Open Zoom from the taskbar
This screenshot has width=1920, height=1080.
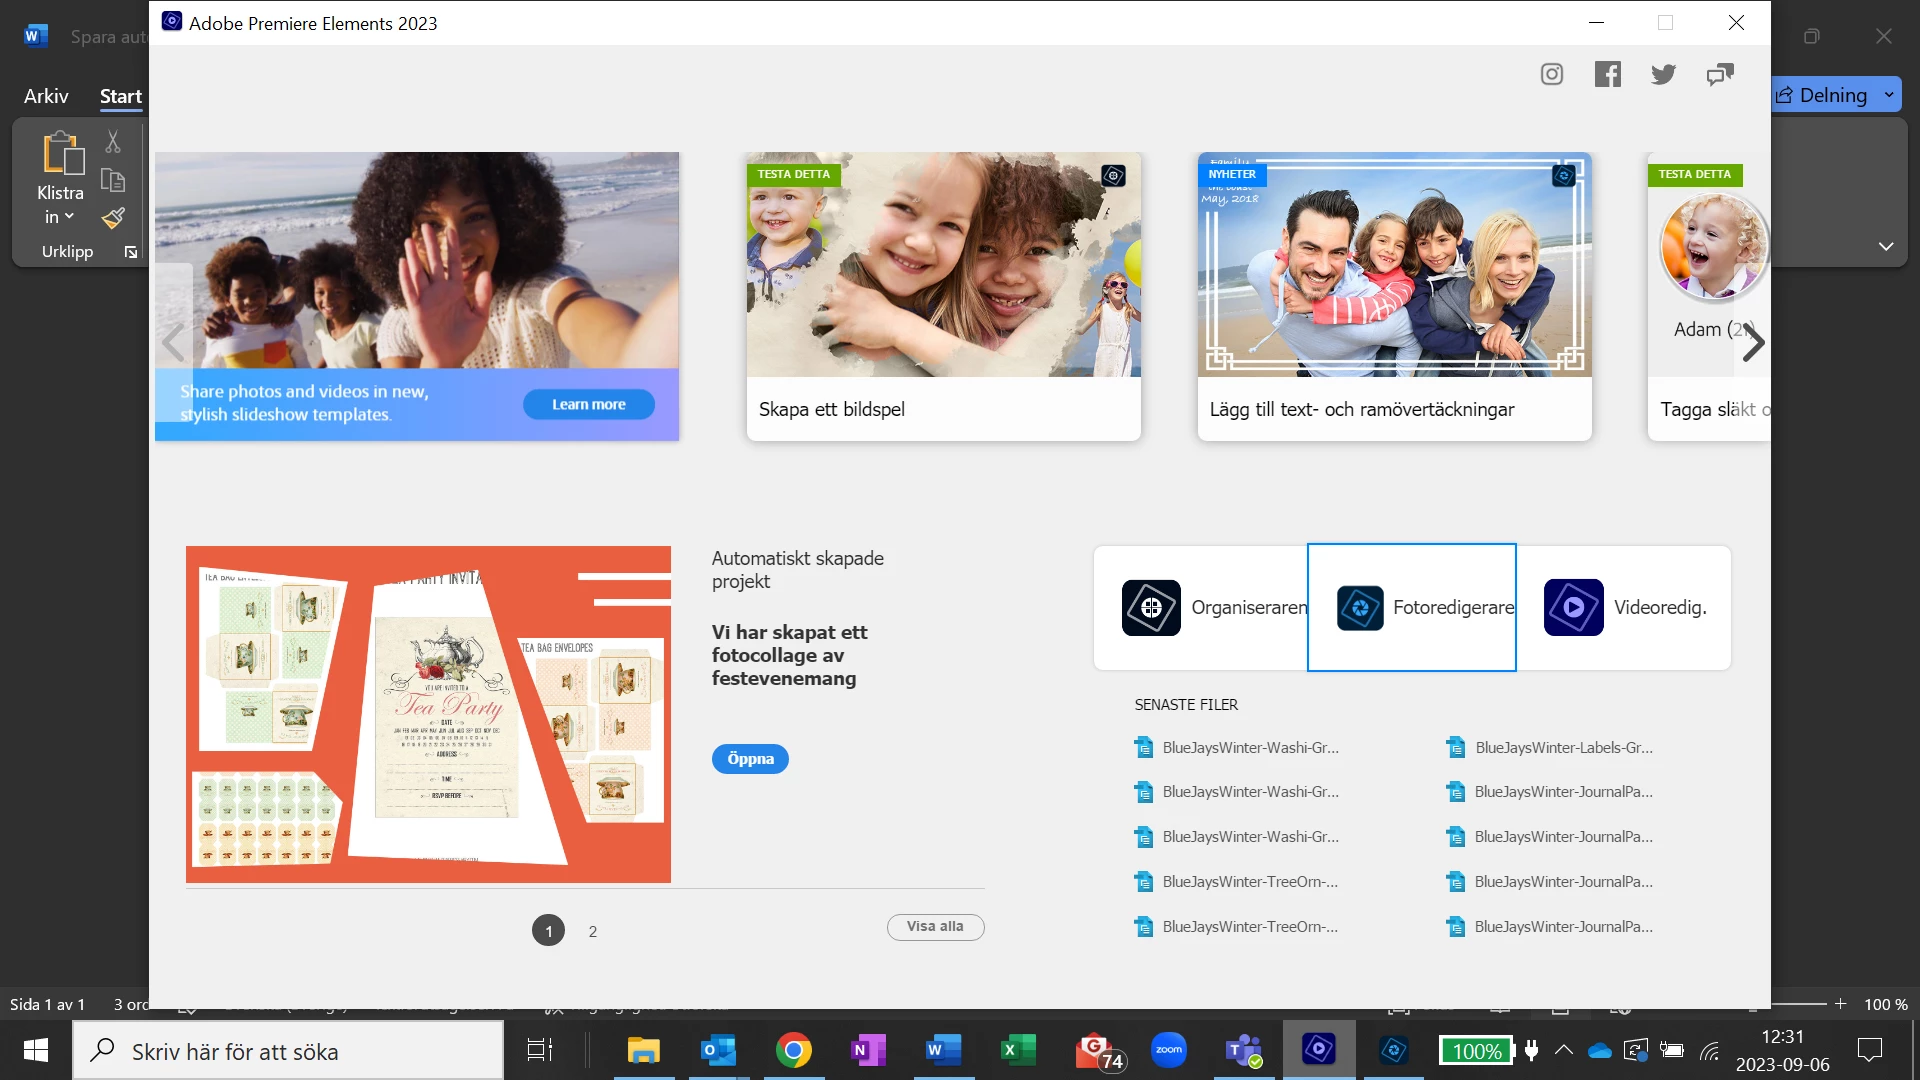coord(1168,1050)
